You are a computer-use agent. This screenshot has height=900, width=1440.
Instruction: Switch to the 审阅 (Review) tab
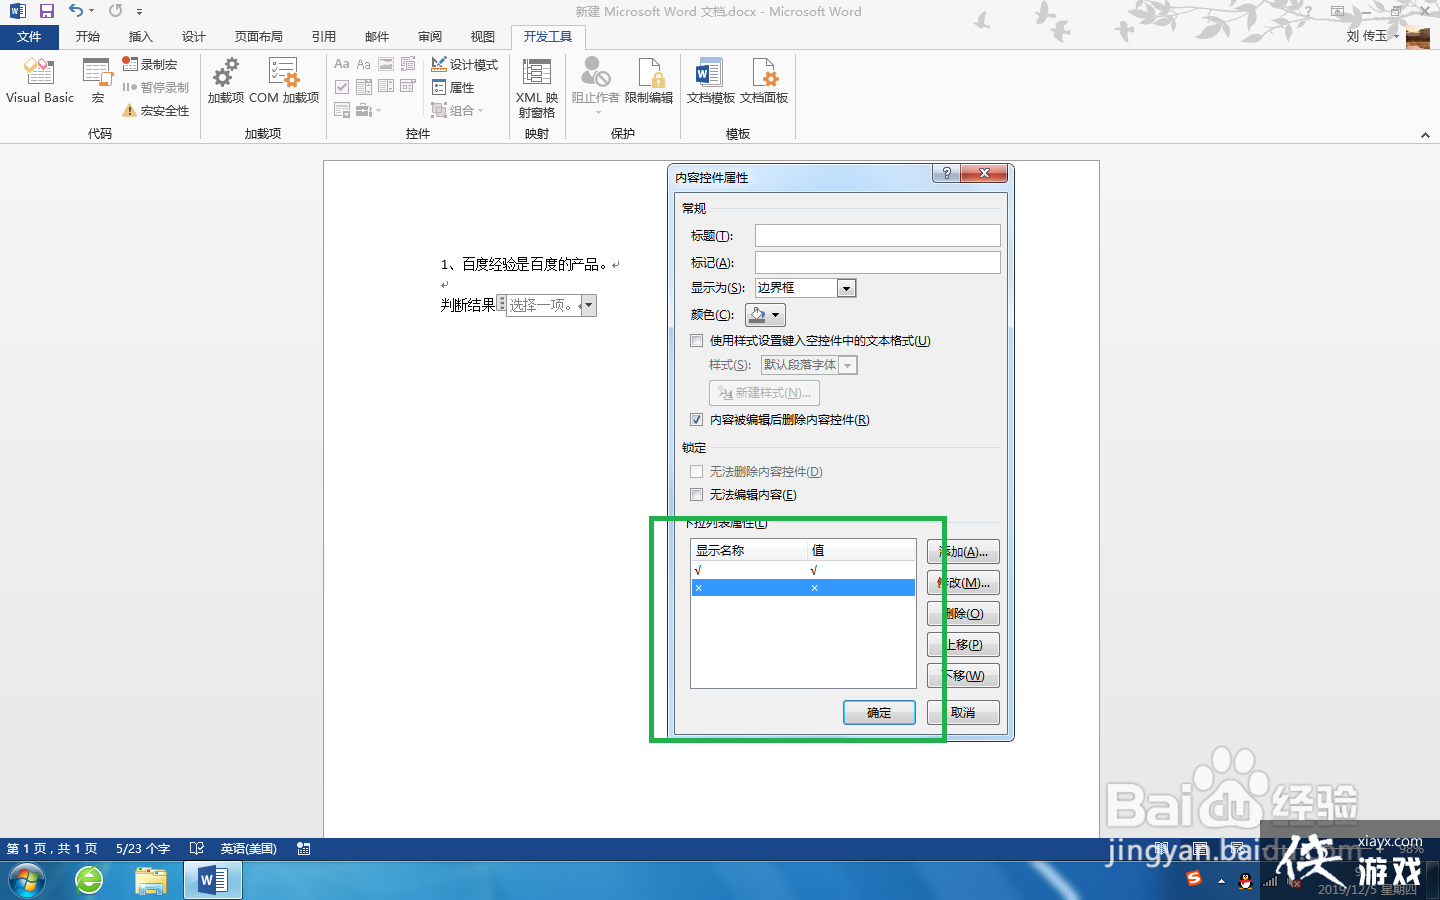(x=430, y=37)
